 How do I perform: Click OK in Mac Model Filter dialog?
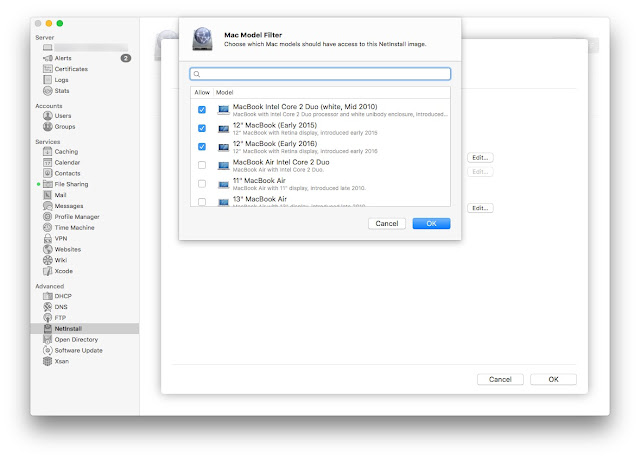[x=431, y=224]
